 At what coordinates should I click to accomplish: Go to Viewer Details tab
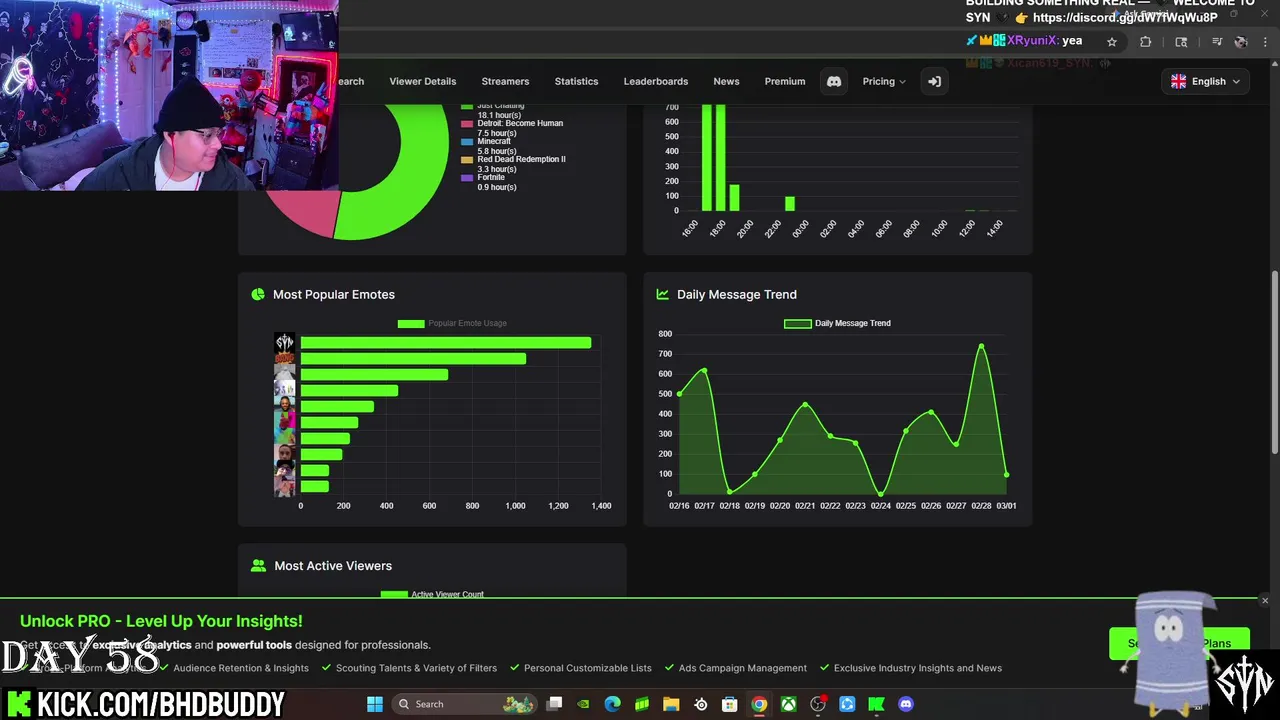coord(423,81)
